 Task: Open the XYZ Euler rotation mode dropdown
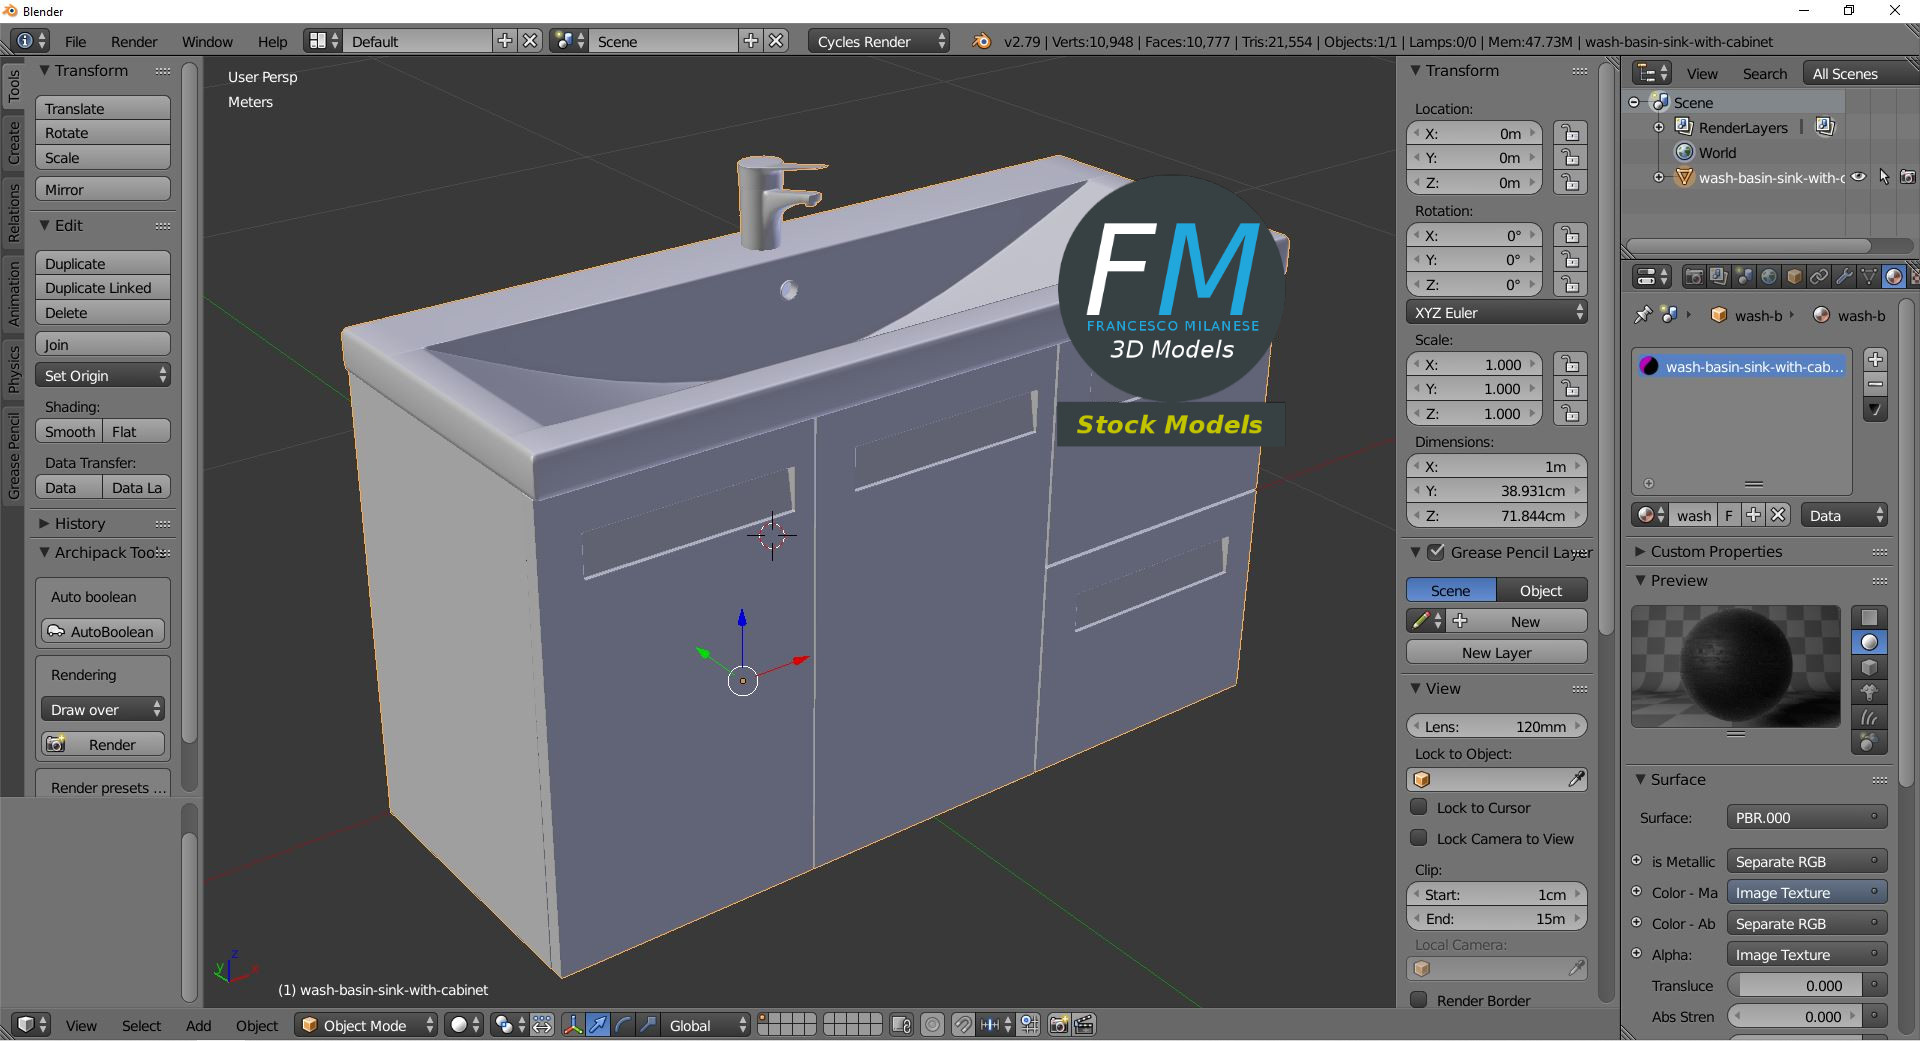(x=1496, y=313)
